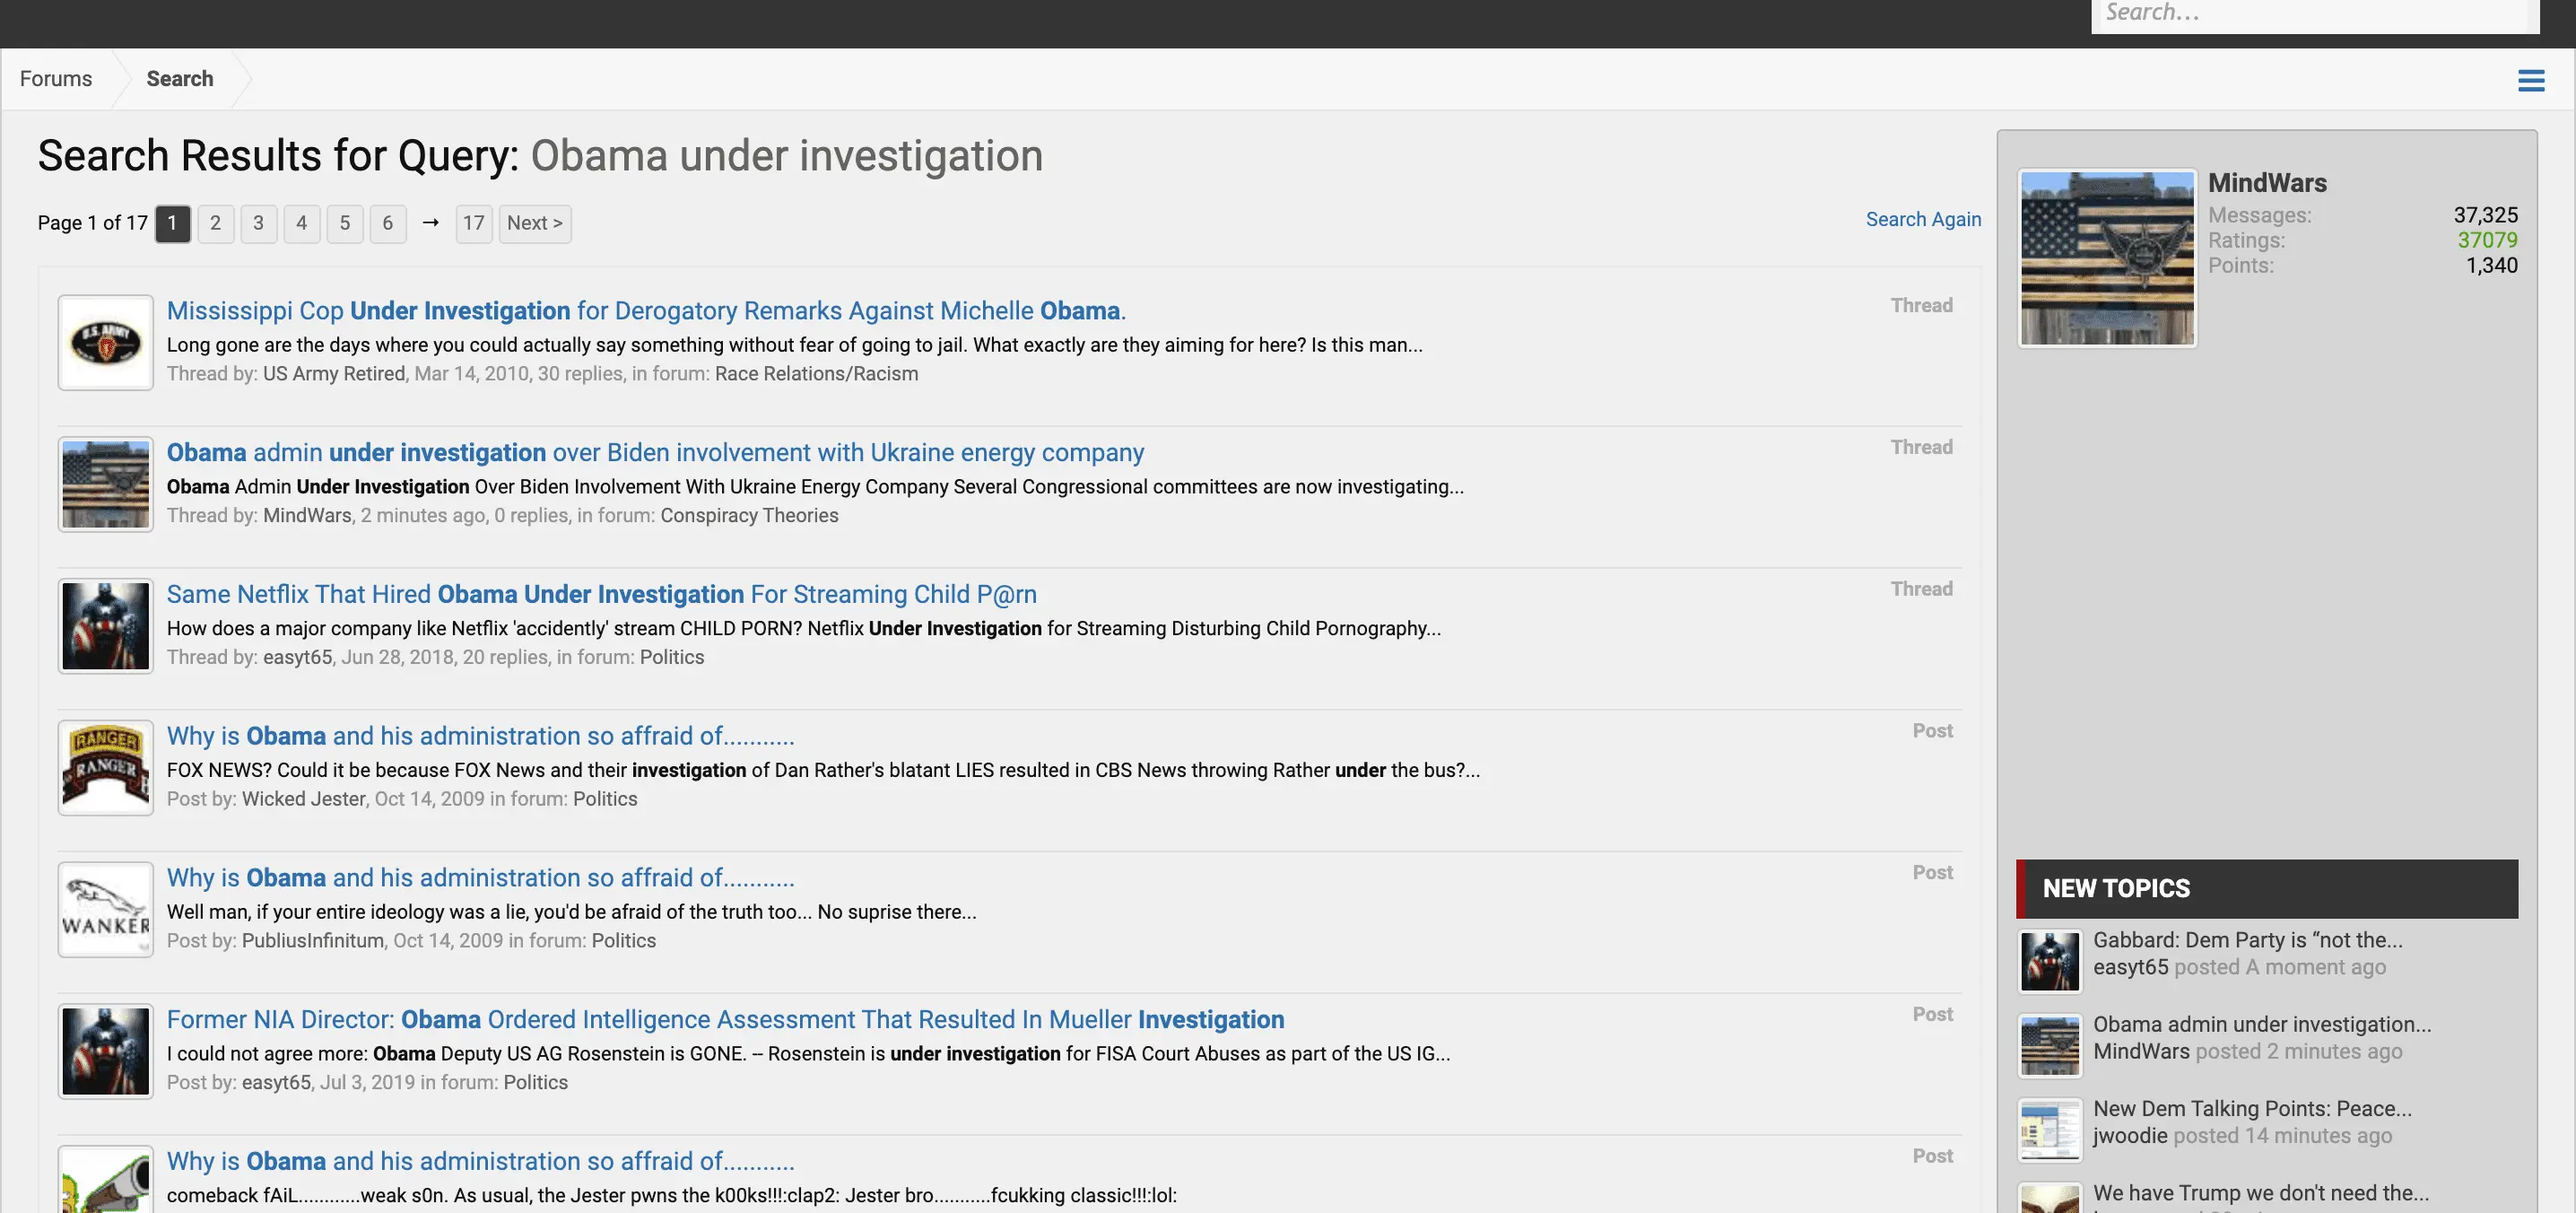Click Wicked Jester Ranger avatar
Image resolution: width=2576 pixels, height=1213 pixels.
coord(105,768)
